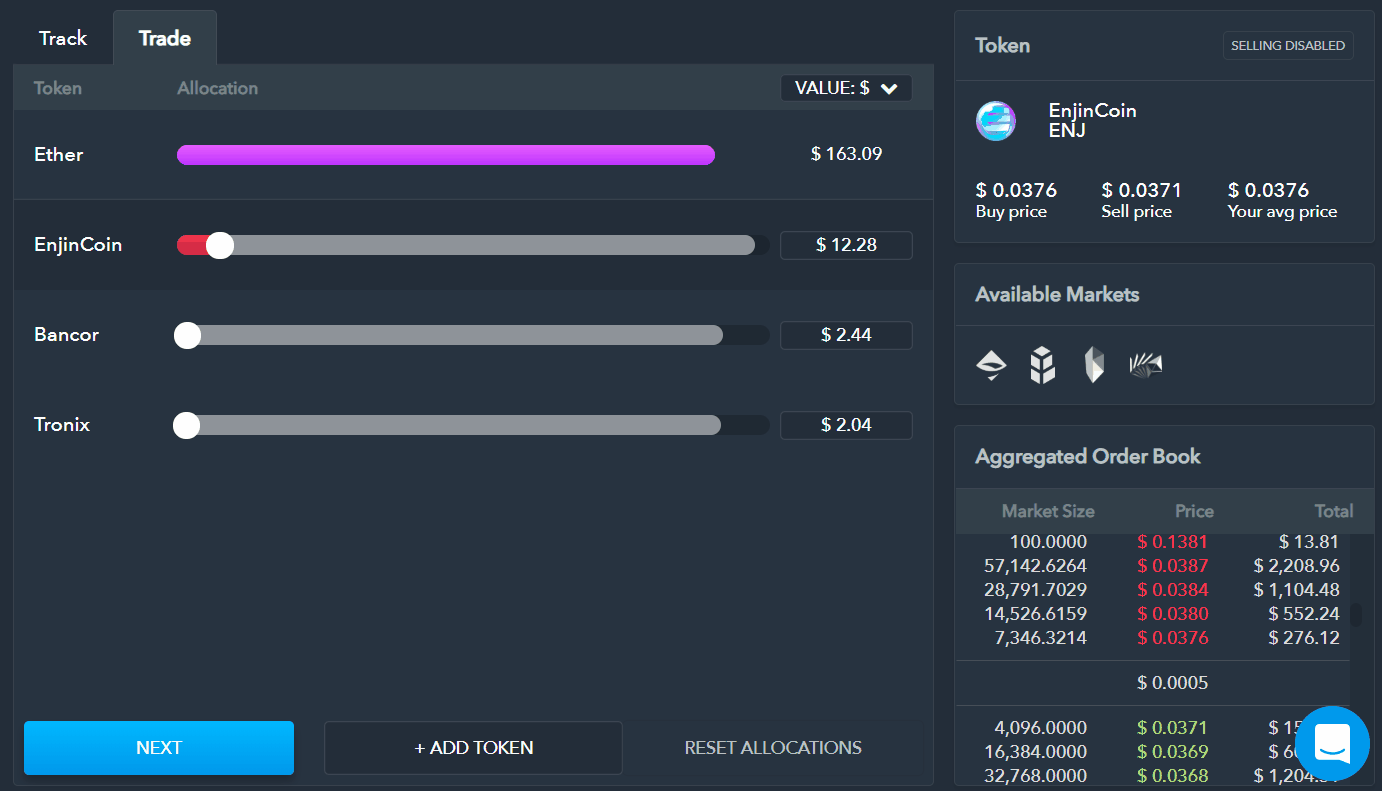This screenshot has width=1382, height=791.
Task: Open the Track tab
Action: [63, 38]
